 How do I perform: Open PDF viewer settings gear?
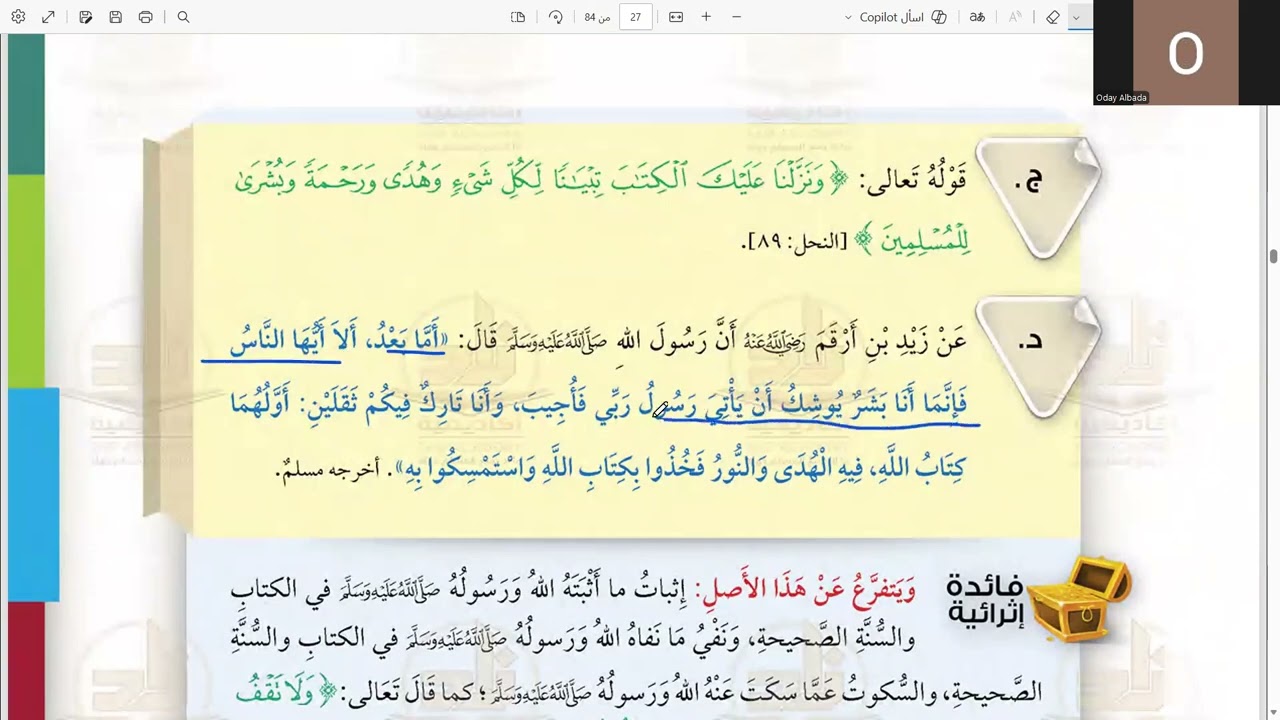[18, 17]
